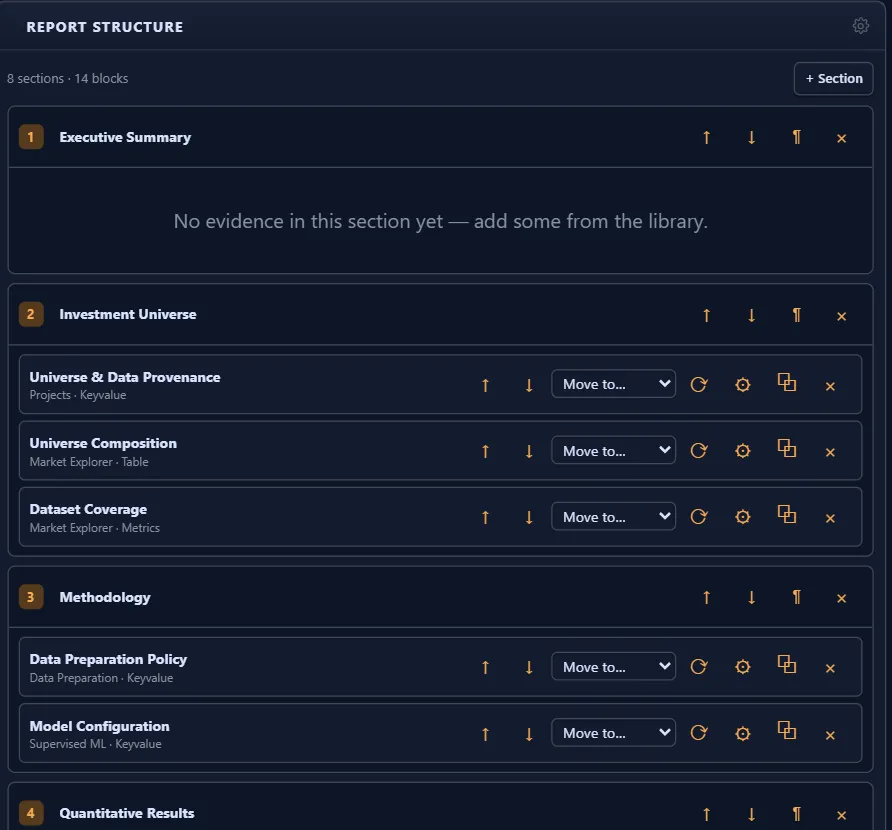892x830 pixels.
Task: Open settings for Universe & Data Provenance
Action: [742, 385]
